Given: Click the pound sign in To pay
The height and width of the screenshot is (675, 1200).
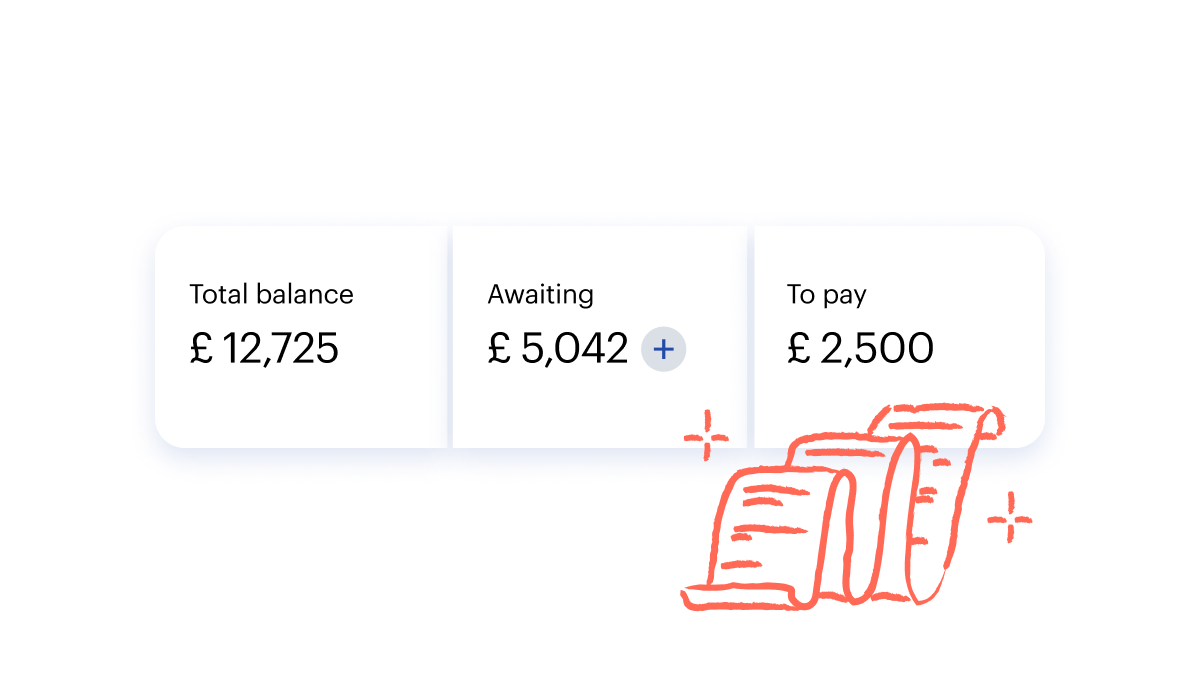Looking at the screenshot, I should pos(798,349).
